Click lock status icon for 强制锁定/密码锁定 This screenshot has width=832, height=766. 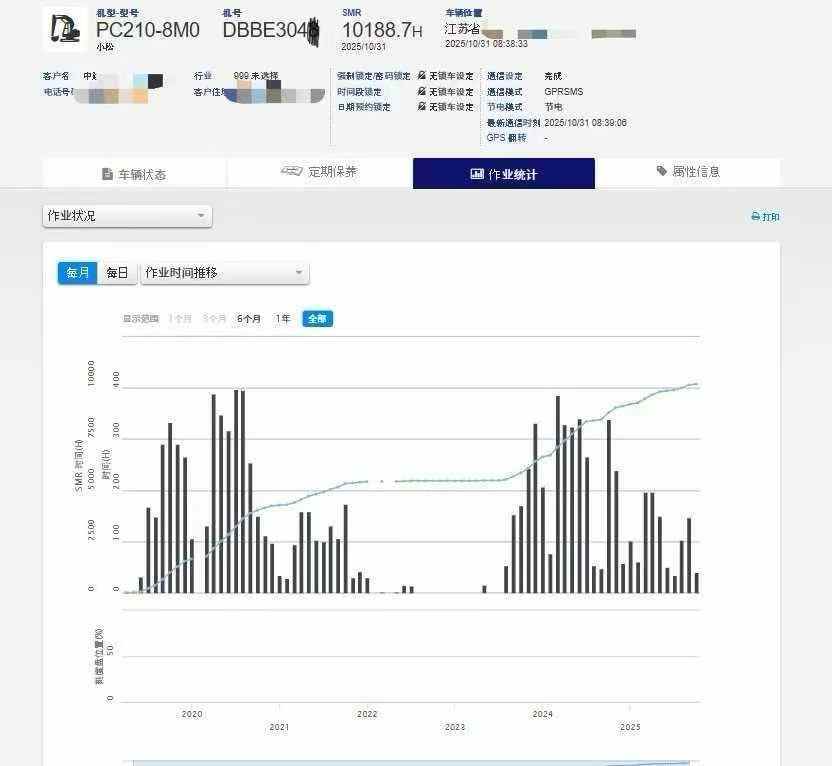click(422, 76)
